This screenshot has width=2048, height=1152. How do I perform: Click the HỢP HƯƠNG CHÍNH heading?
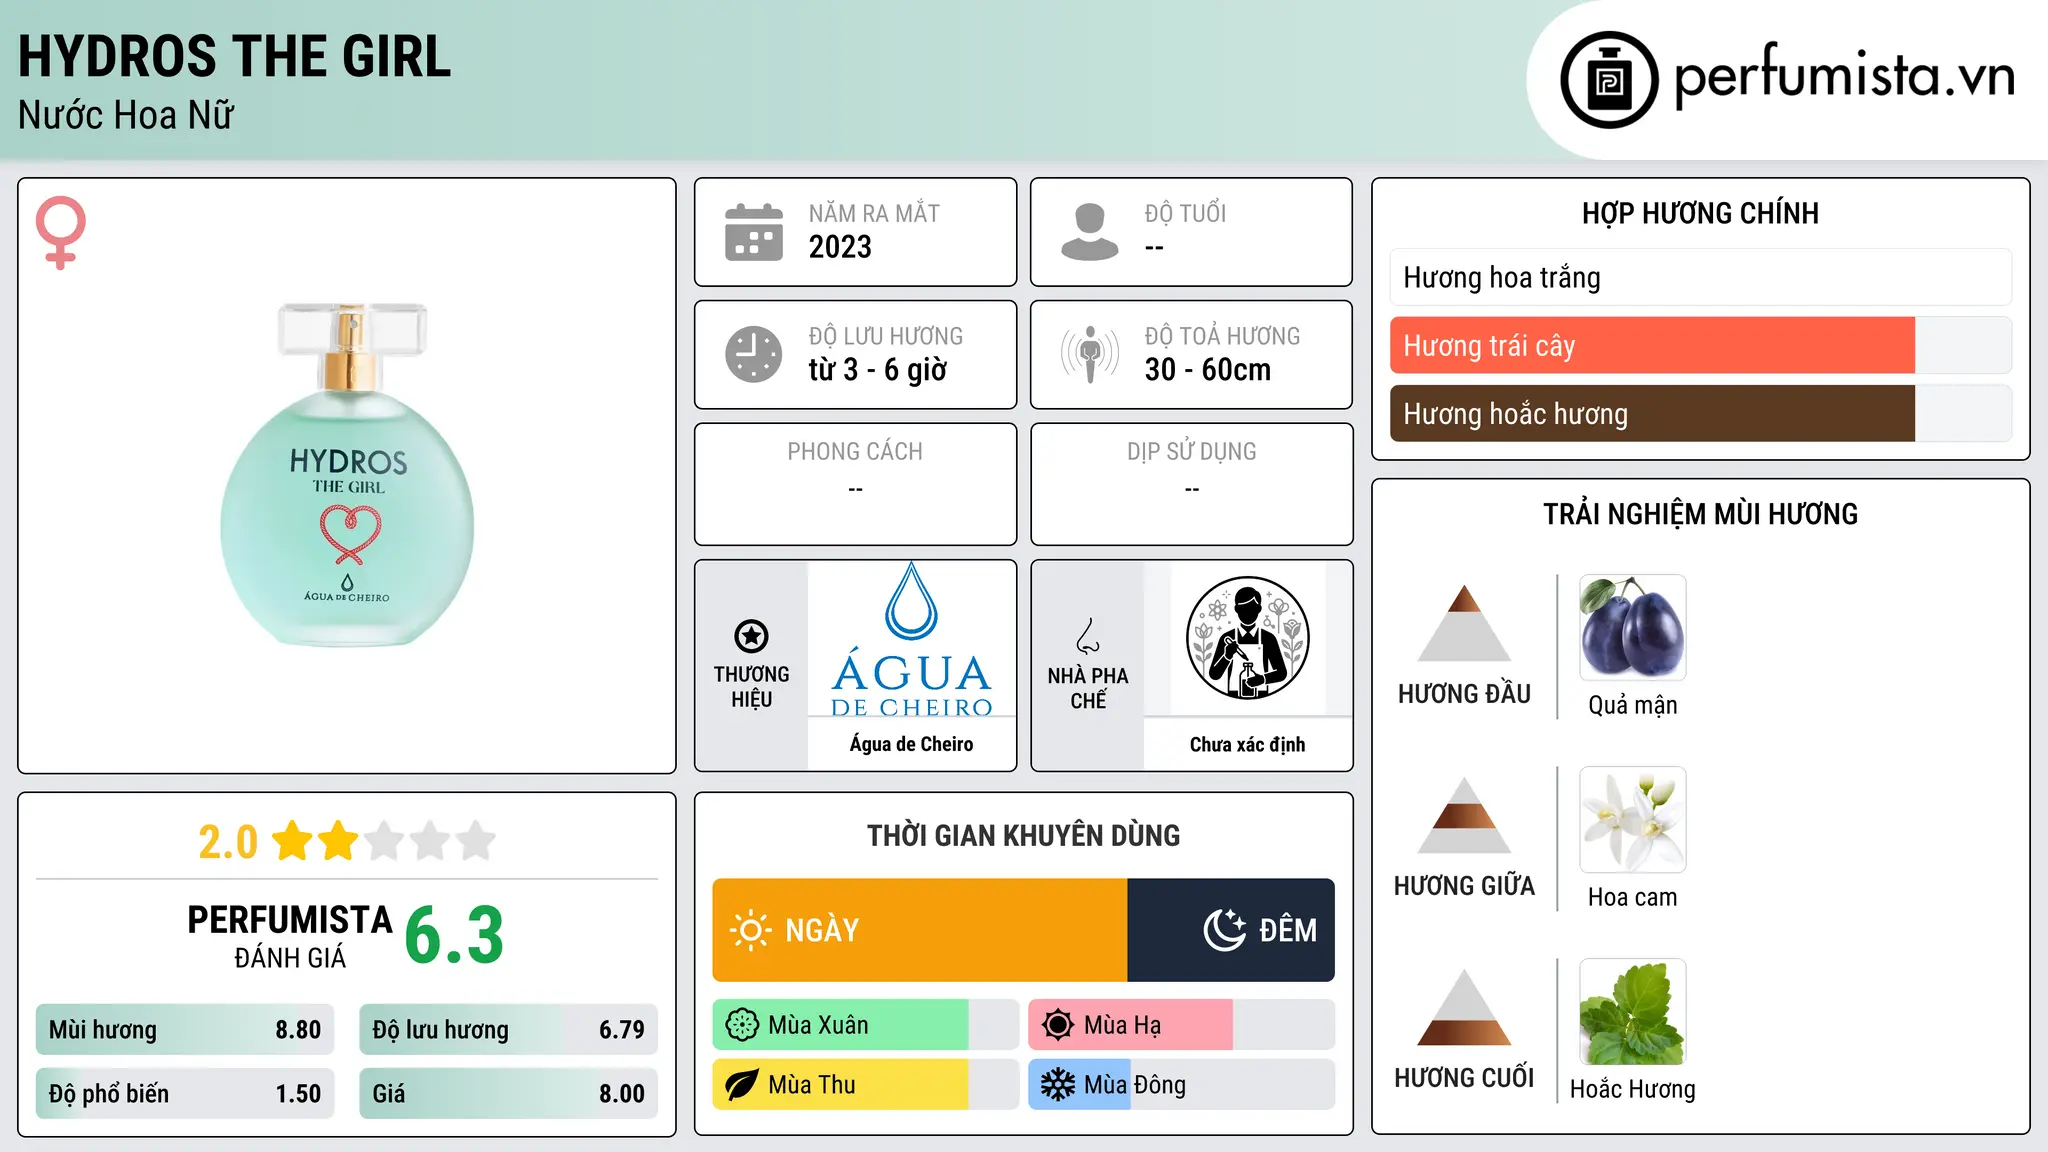(1700, 213)
